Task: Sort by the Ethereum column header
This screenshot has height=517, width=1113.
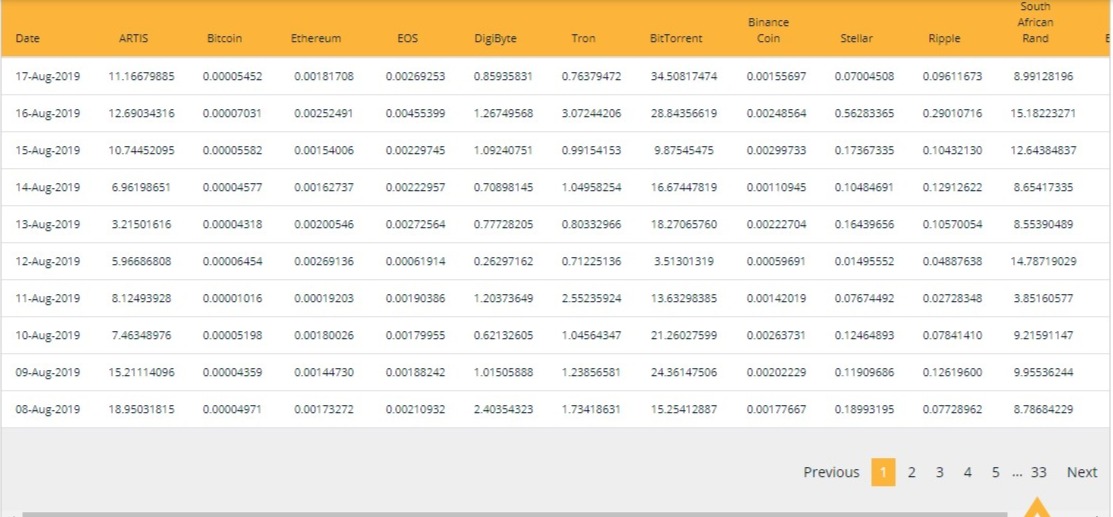Action: pyautogui.click(x=316, y=38)
